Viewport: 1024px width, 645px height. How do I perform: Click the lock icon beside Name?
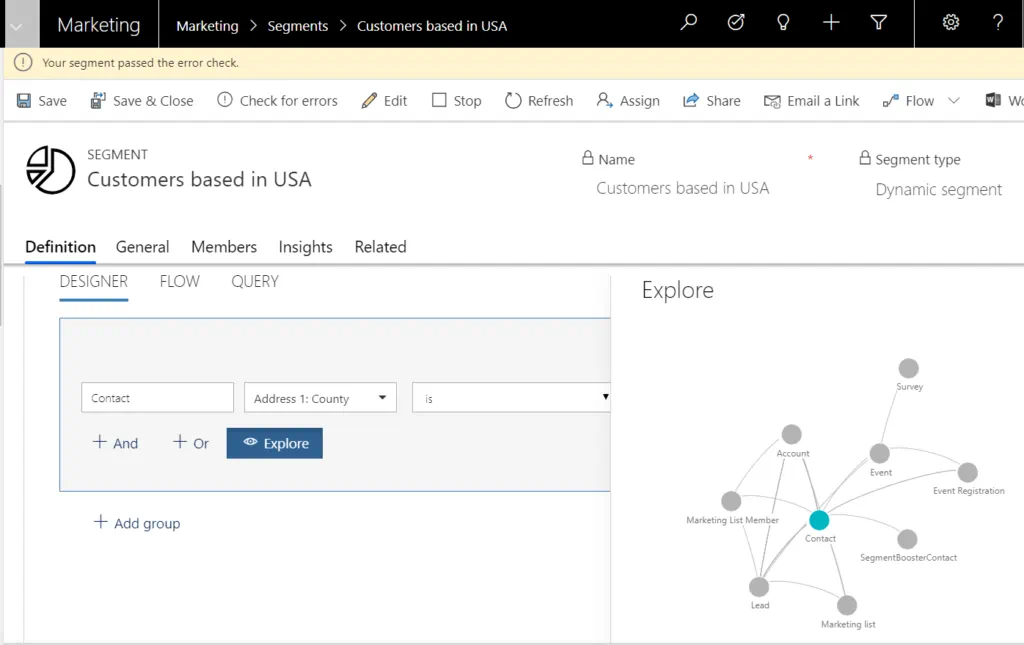tap(588, 158)
